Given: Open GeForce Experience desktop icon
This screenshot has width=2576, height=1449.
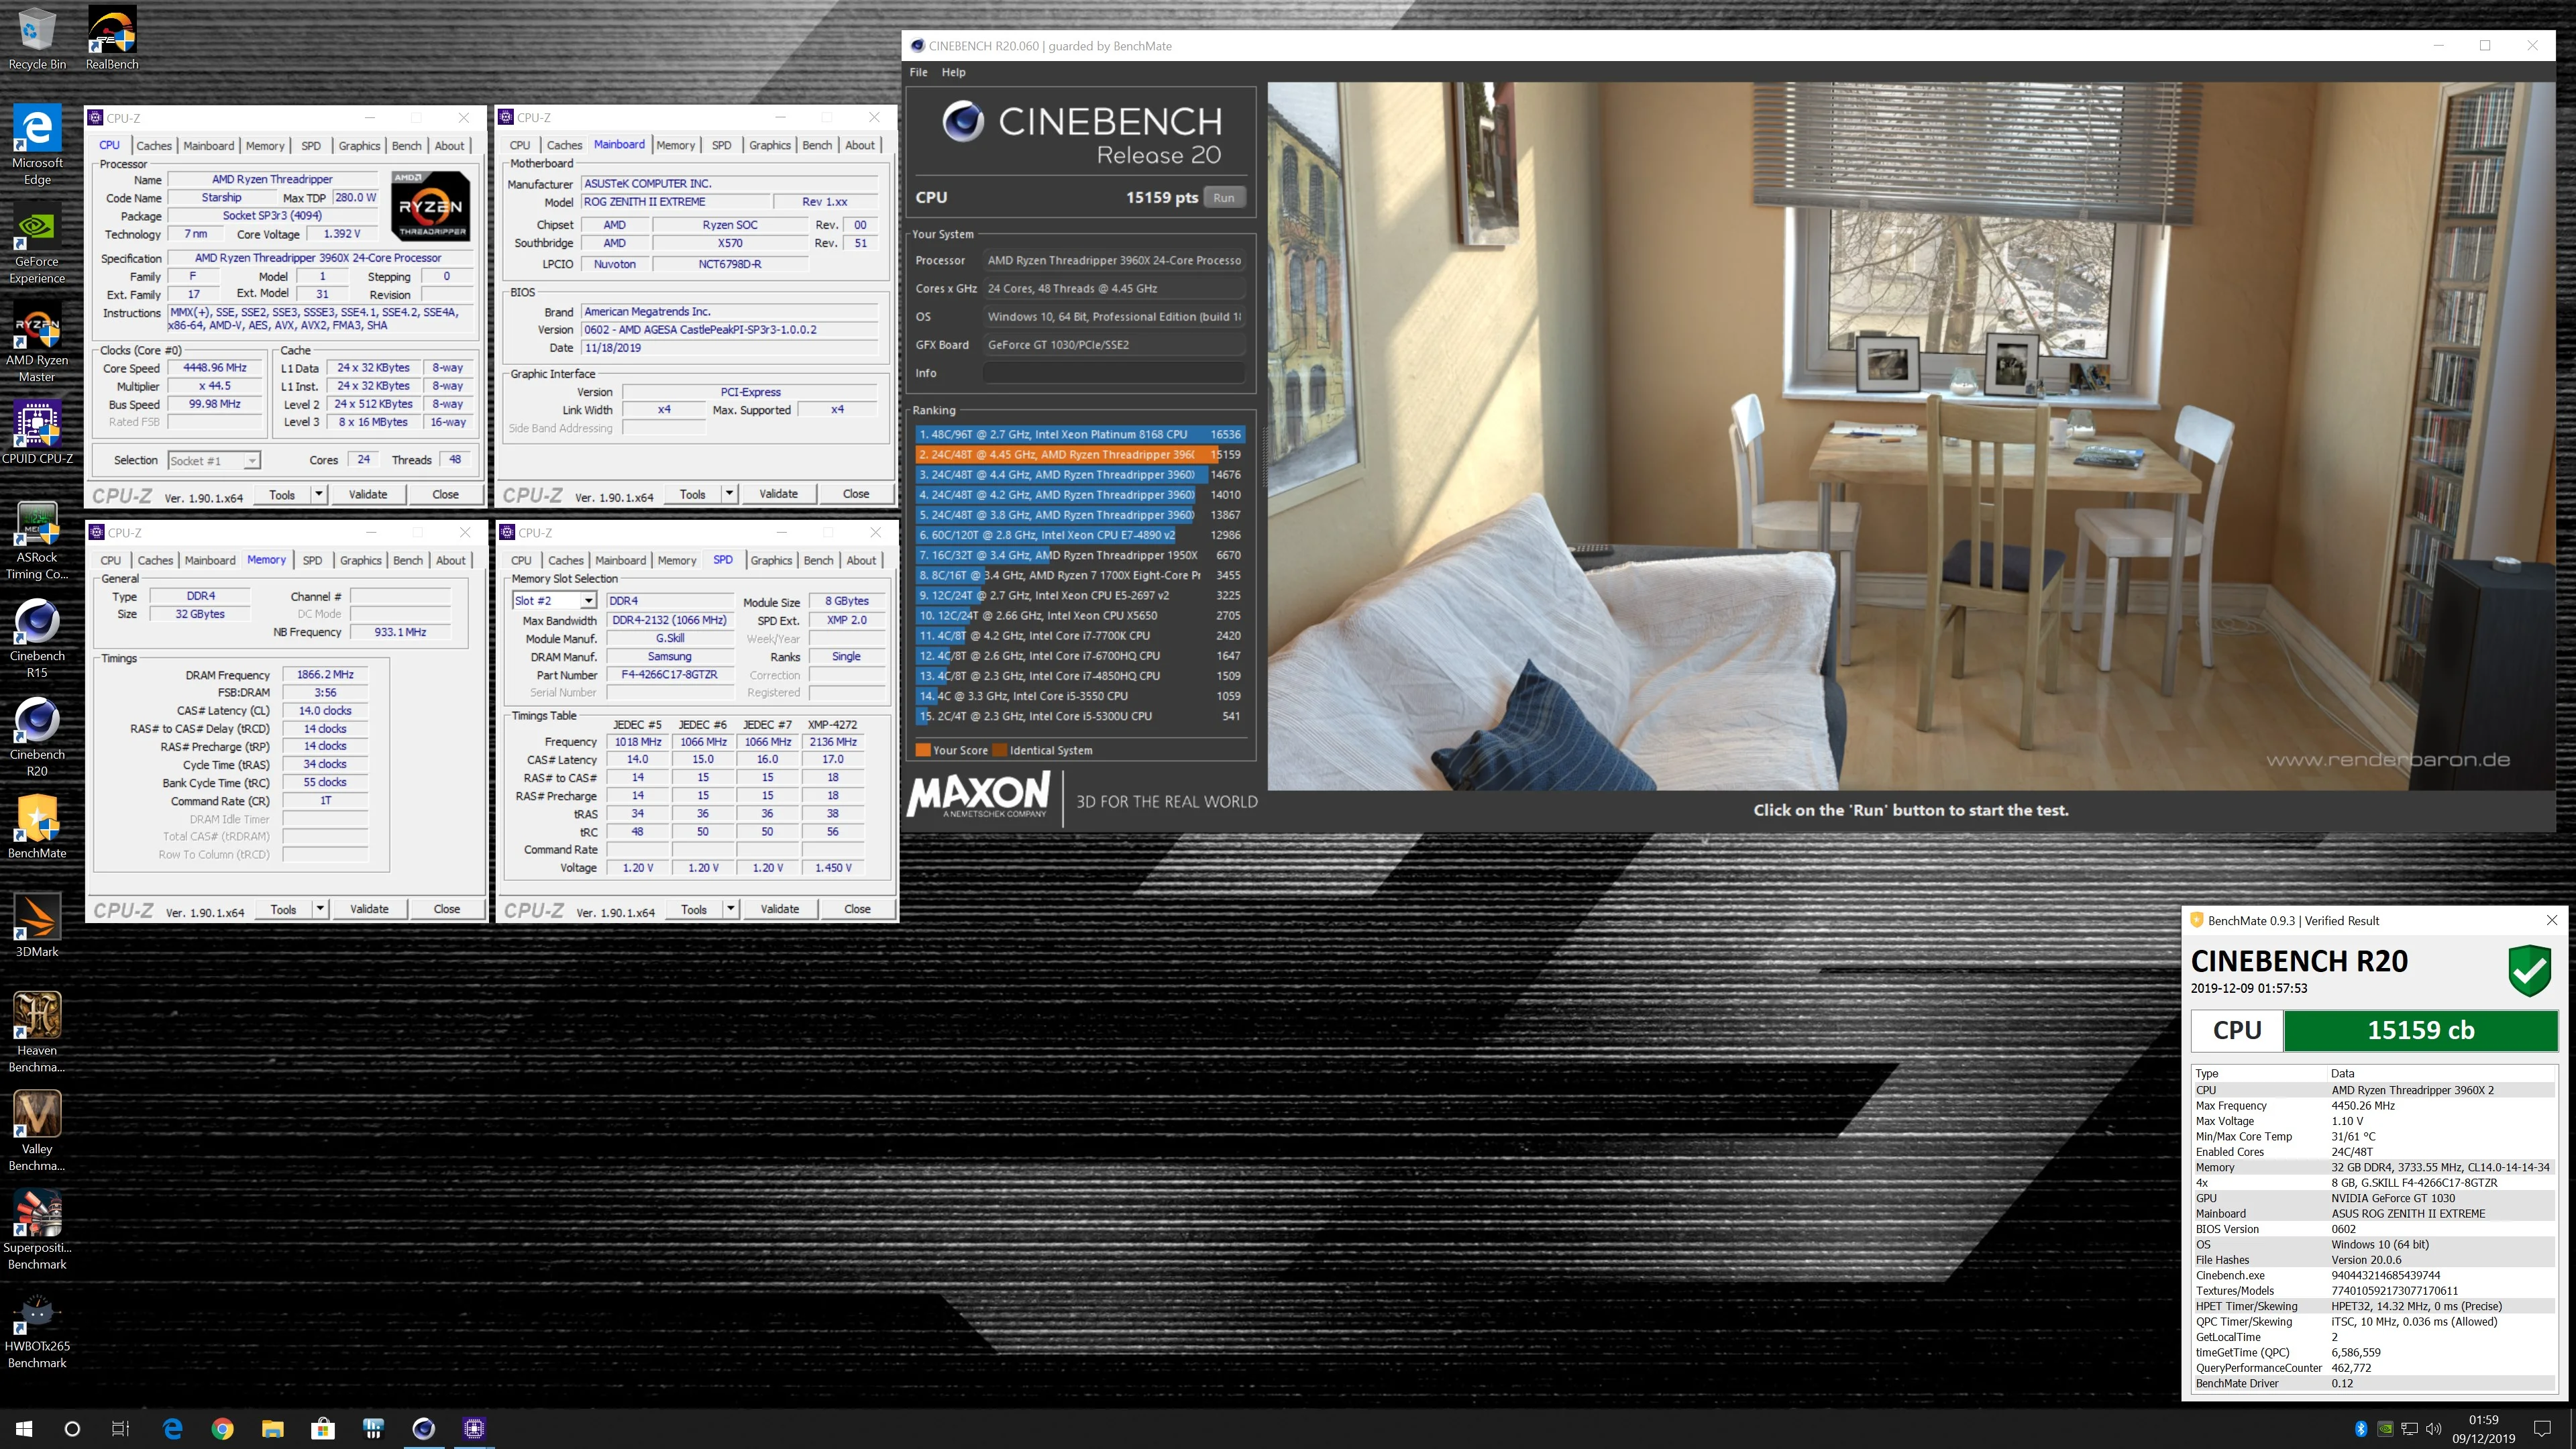Looking at the screenshot, I should pyautogui.click(x=37, y=244).
